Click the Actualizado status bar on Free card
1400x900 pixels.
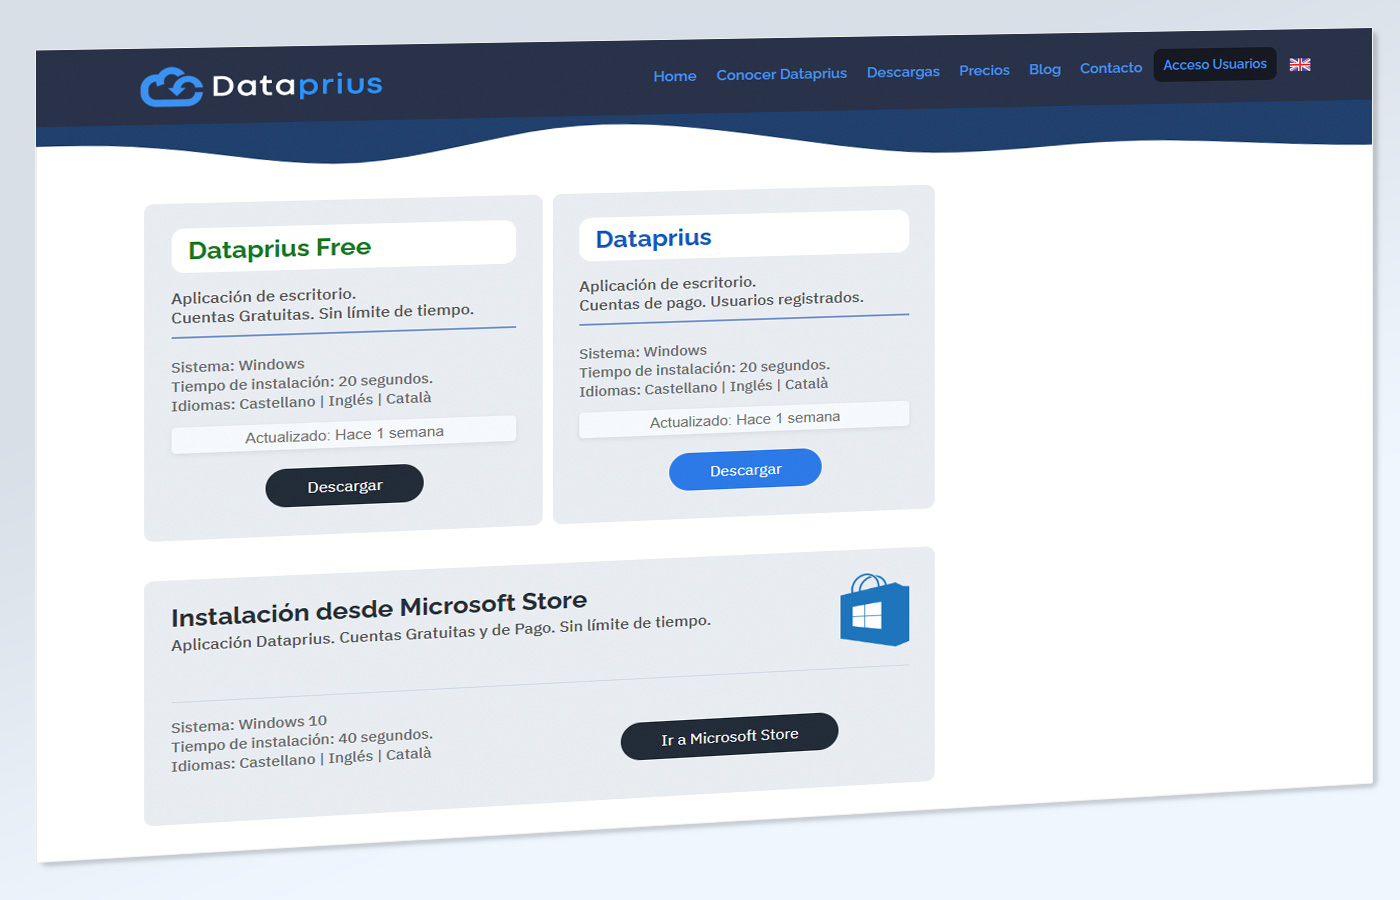coord(343,430)
